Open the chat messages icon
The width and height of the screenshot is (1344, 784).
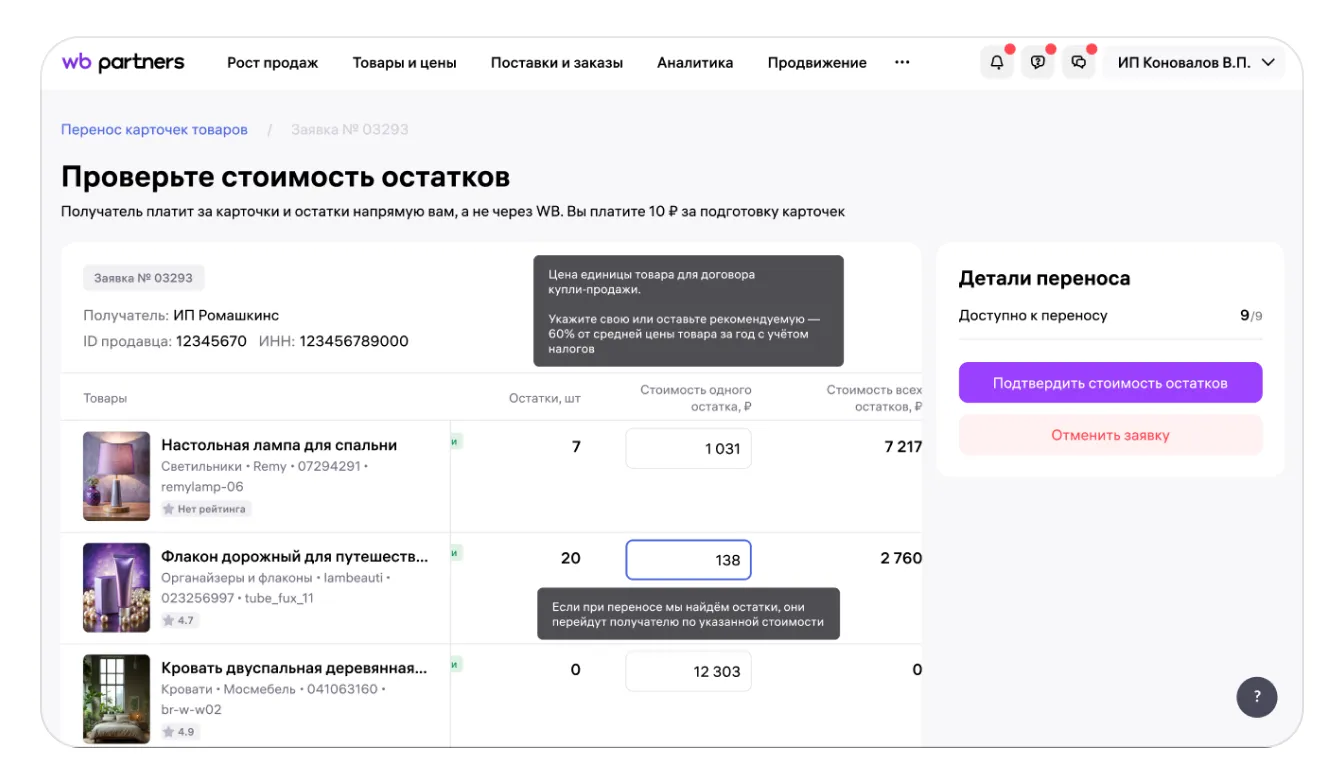(x=1078, y=62)
